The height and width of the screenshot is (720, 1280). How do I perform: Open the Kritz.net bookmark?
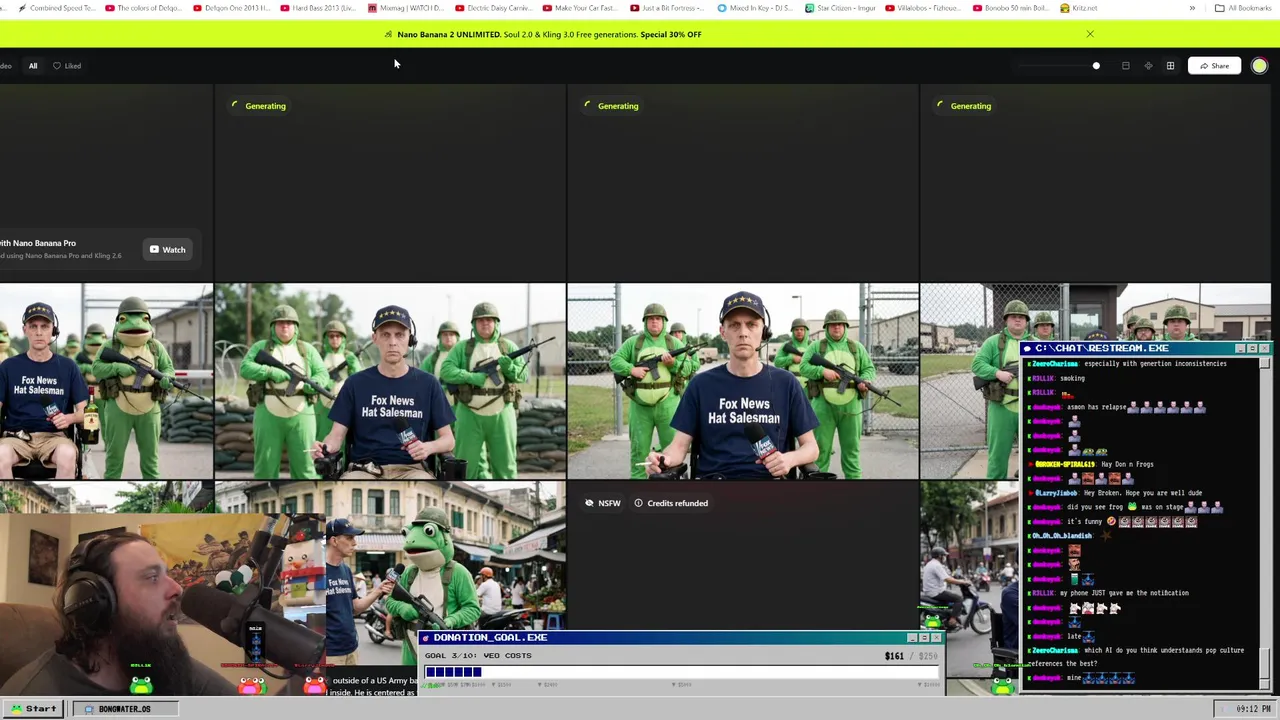1079,8
